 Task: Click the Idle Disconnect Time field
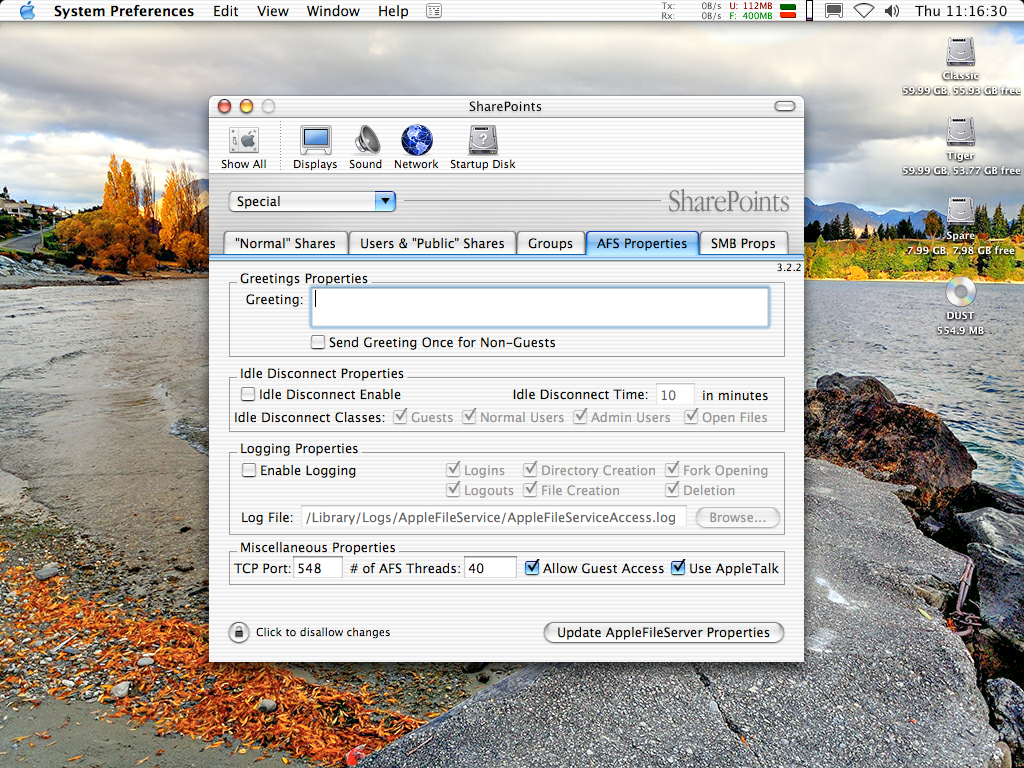(x=675, y=395)
